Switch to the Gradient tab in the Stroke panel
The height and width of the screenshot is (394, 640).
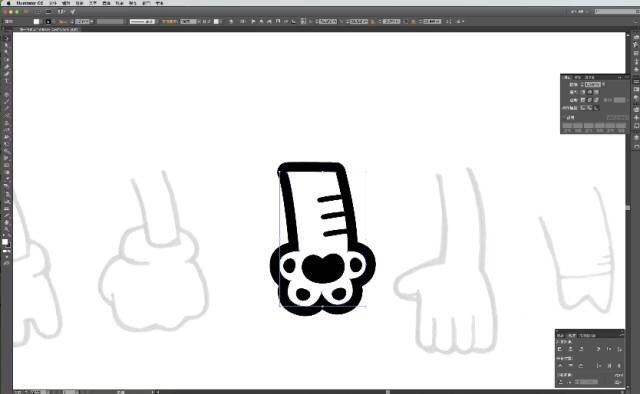point(577,78)
